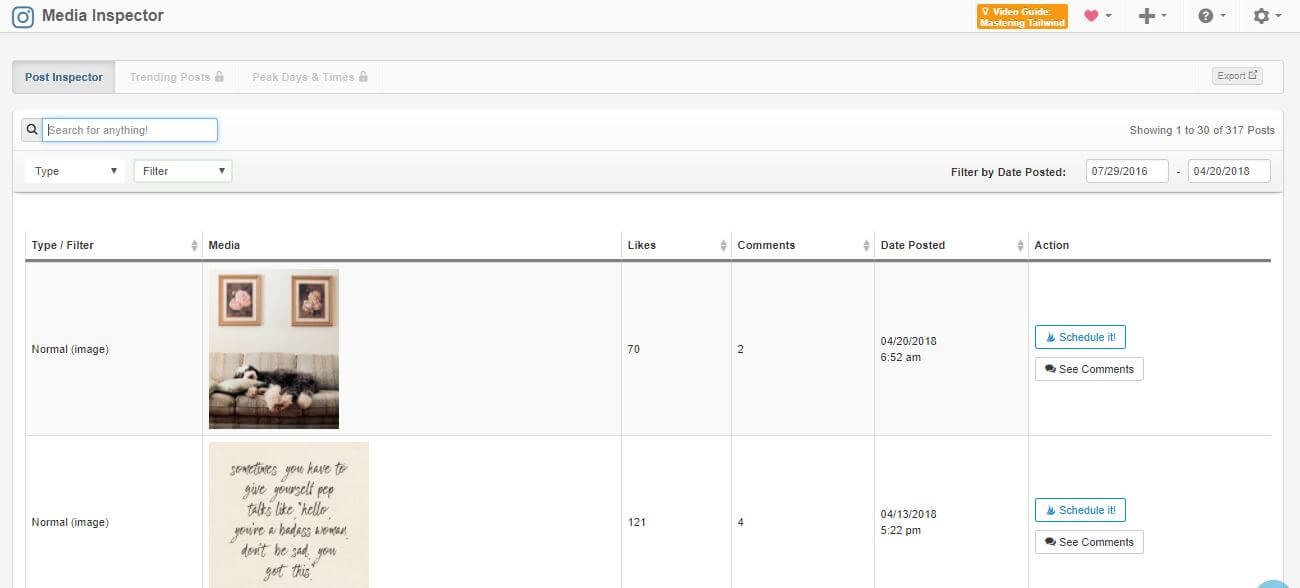Select the locked Trending Posts tab
The image size is (1300, 588).
[177, 77]
